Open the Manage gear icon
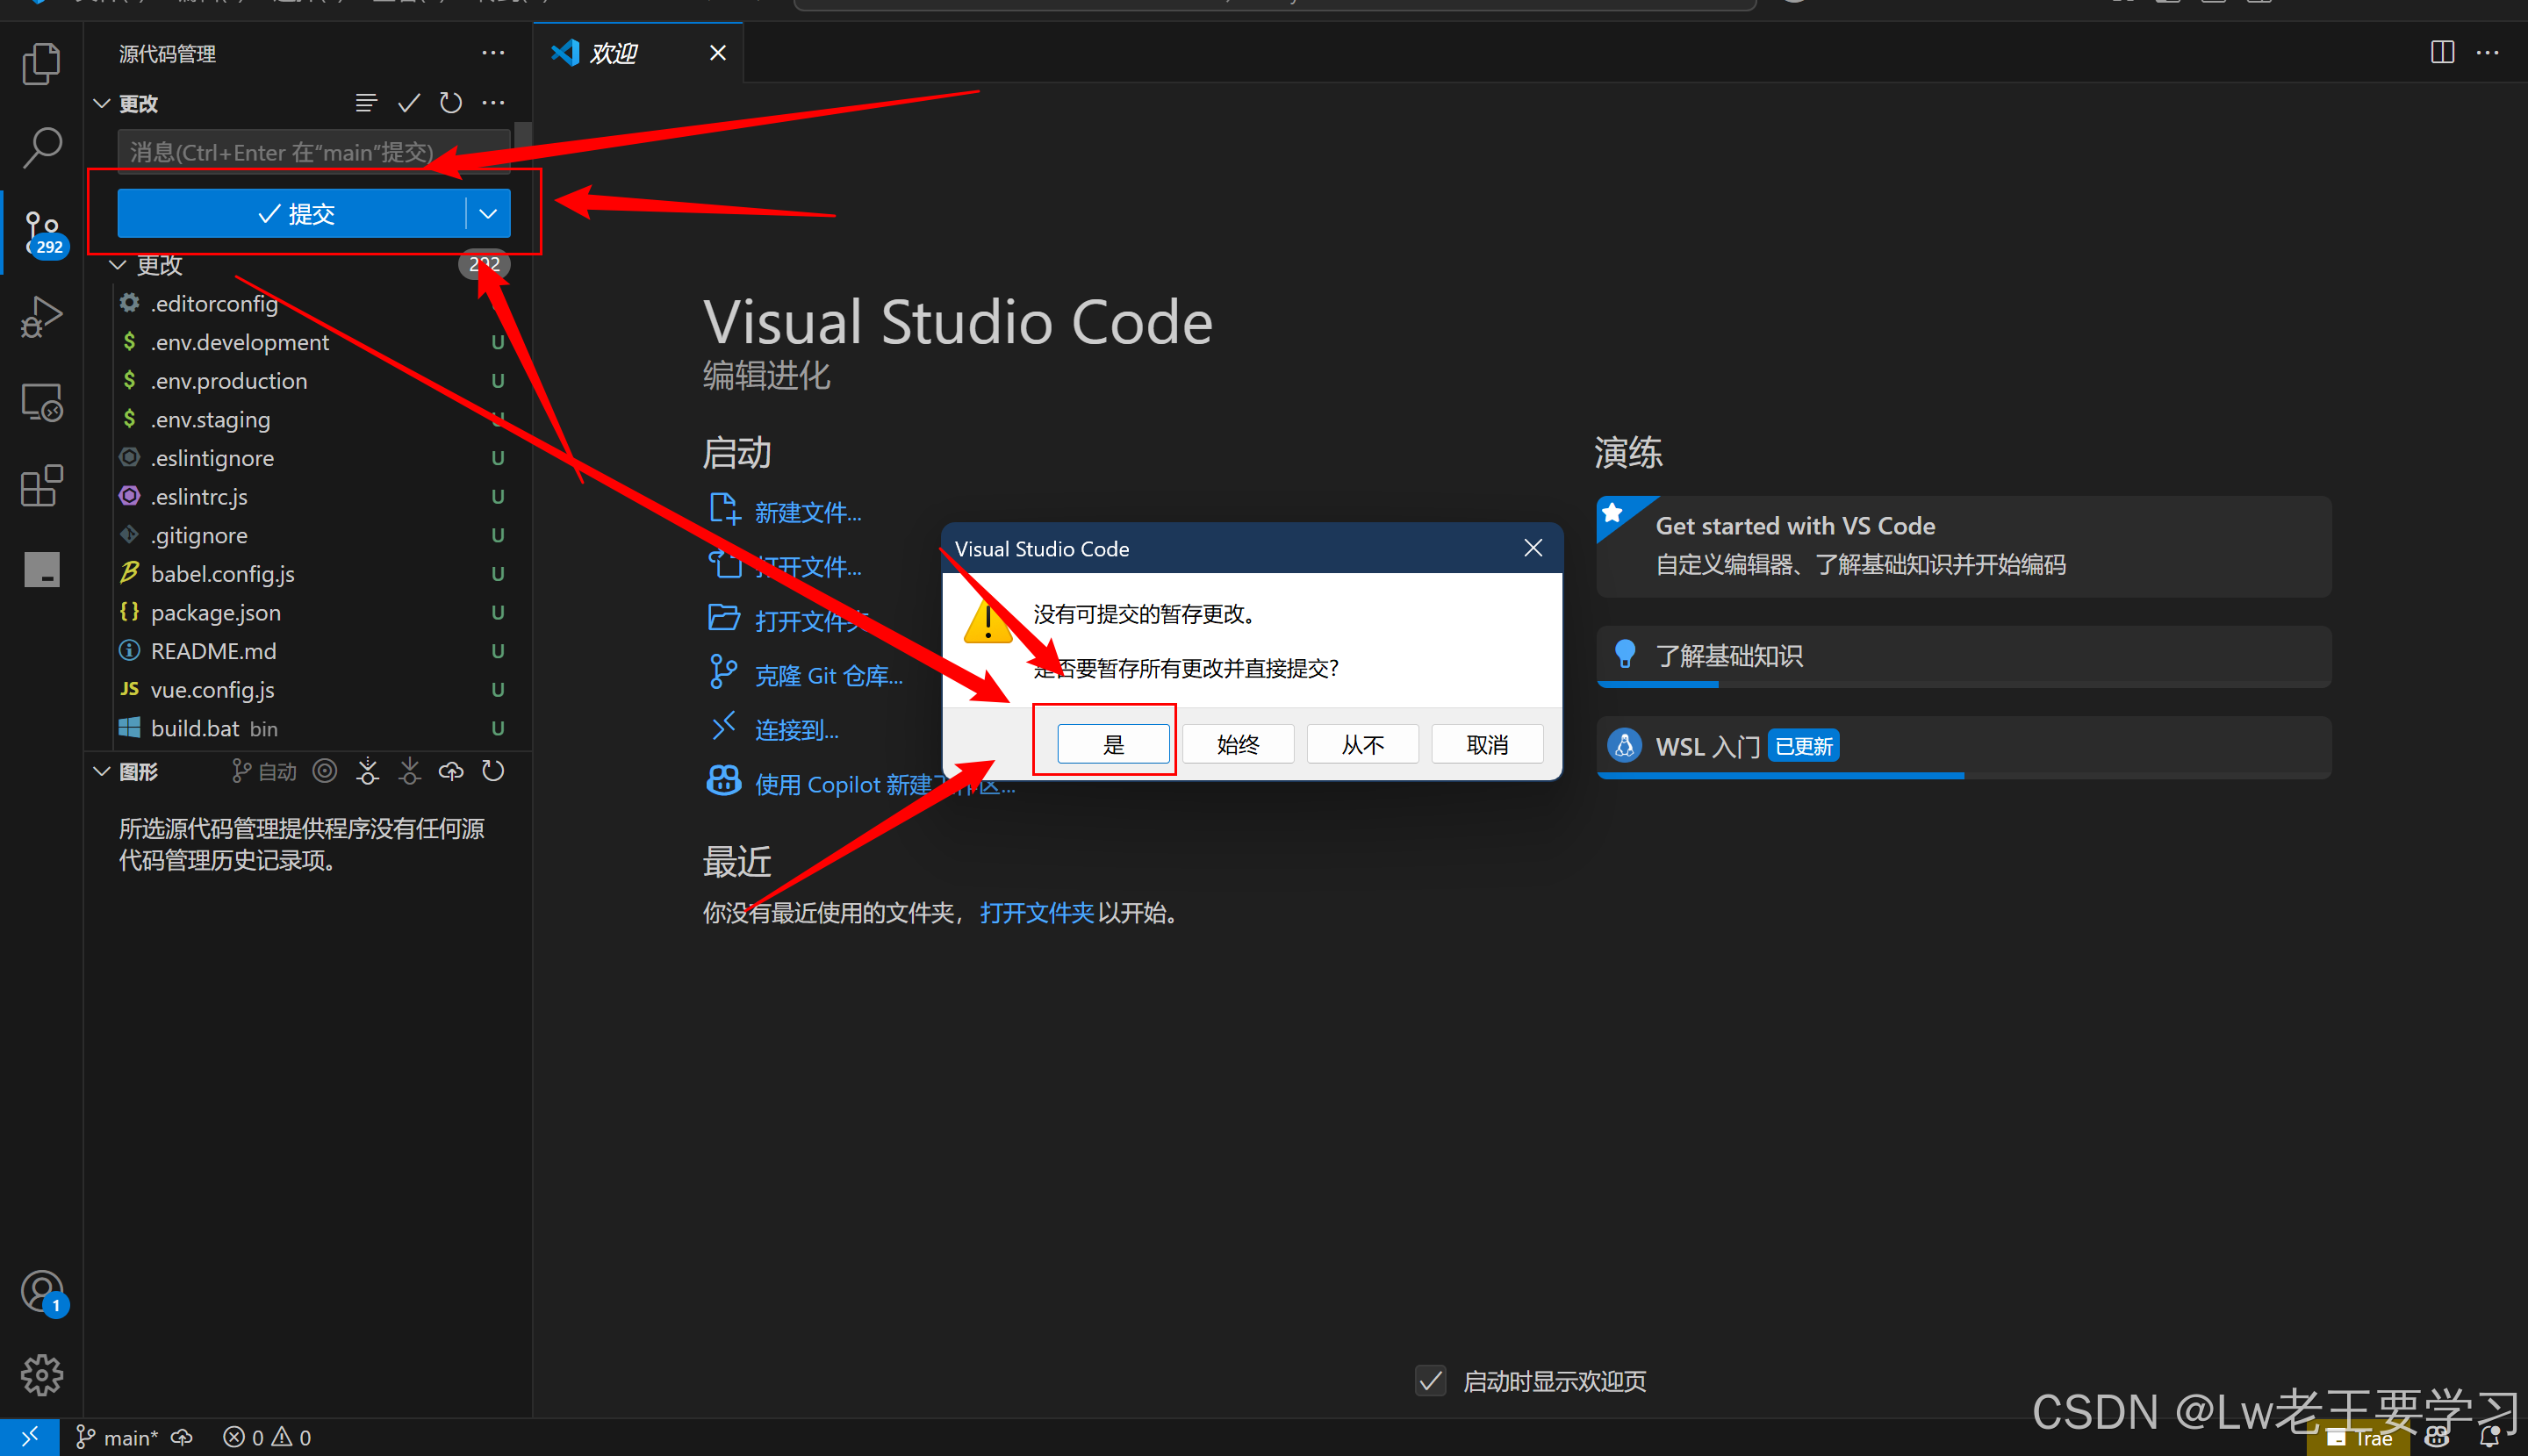This screenshot has width=2528, height=1456. (x=41, y=1375)
